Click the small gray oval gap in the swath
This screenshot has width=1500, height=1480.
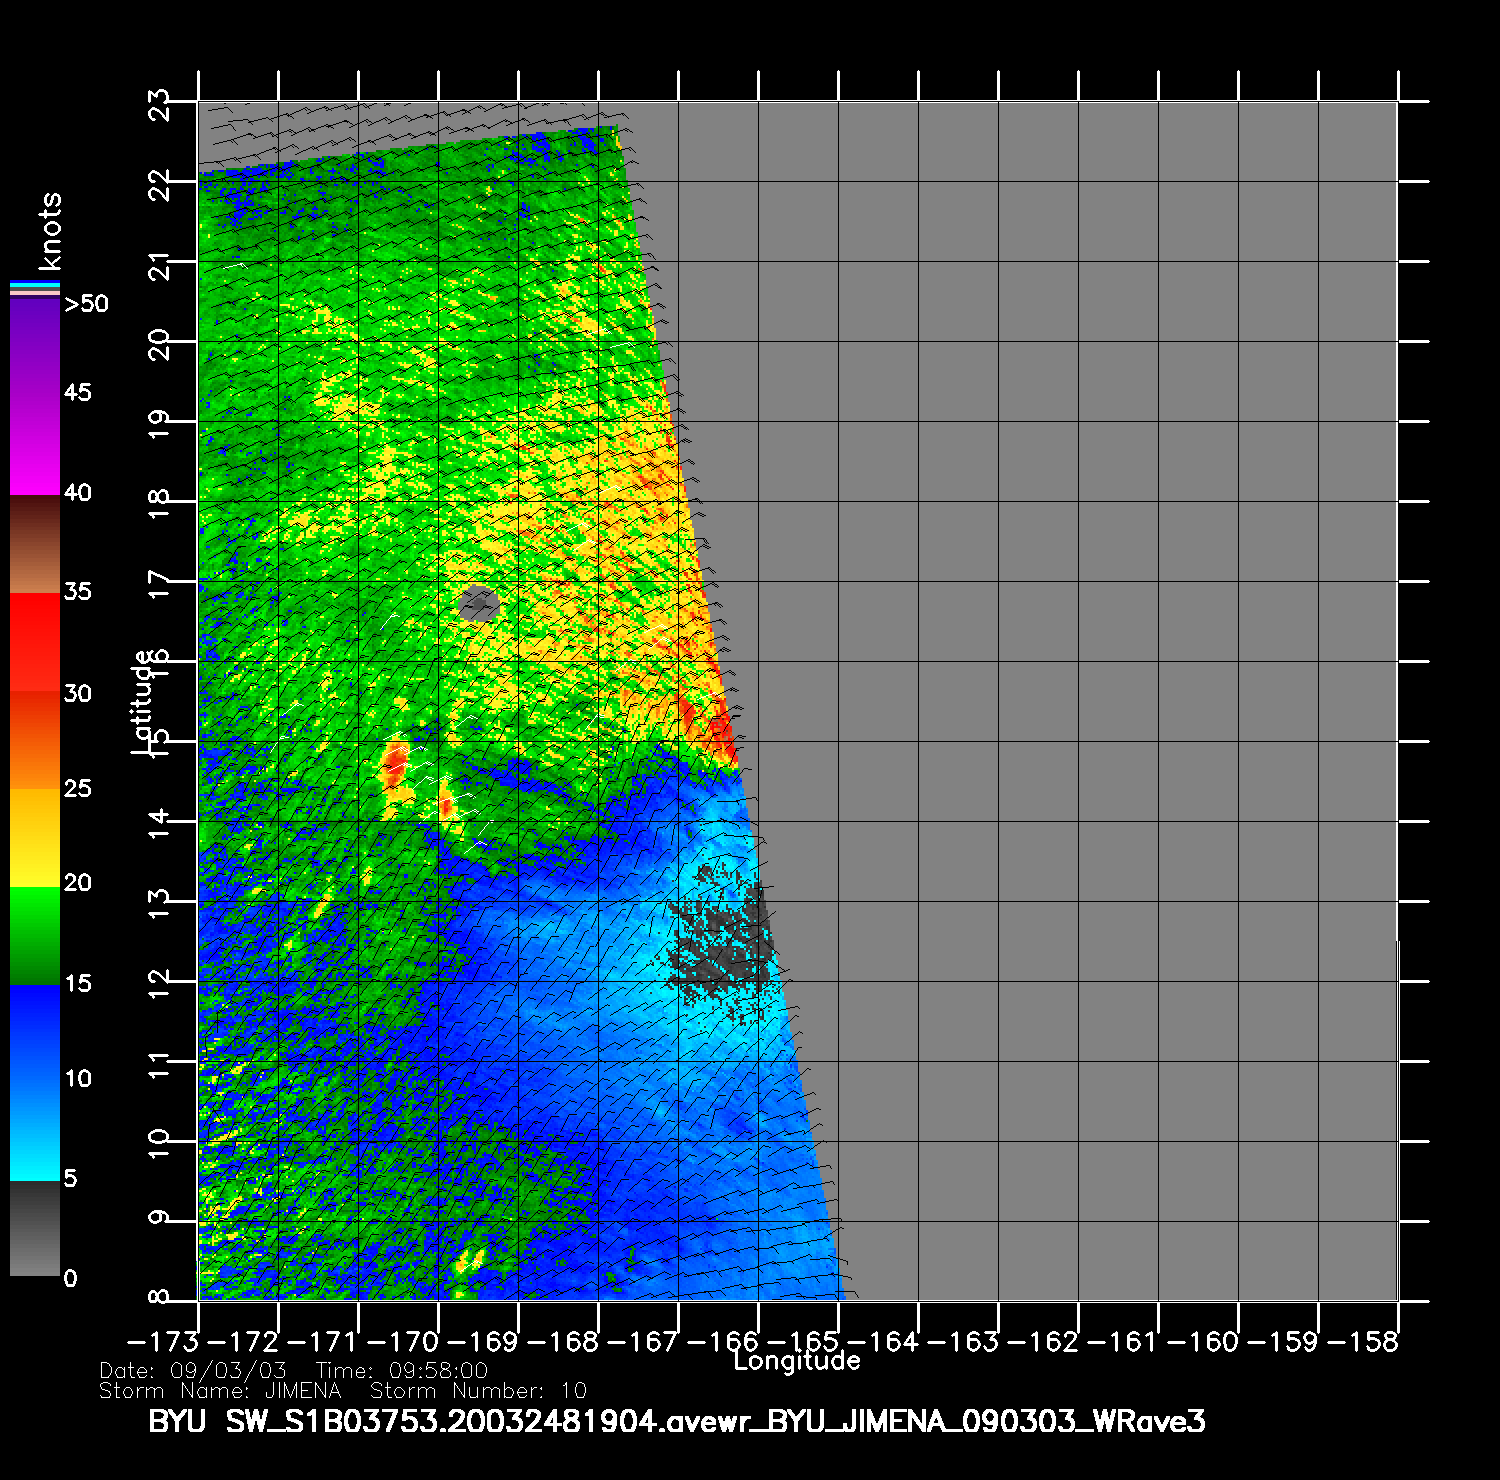479,604
